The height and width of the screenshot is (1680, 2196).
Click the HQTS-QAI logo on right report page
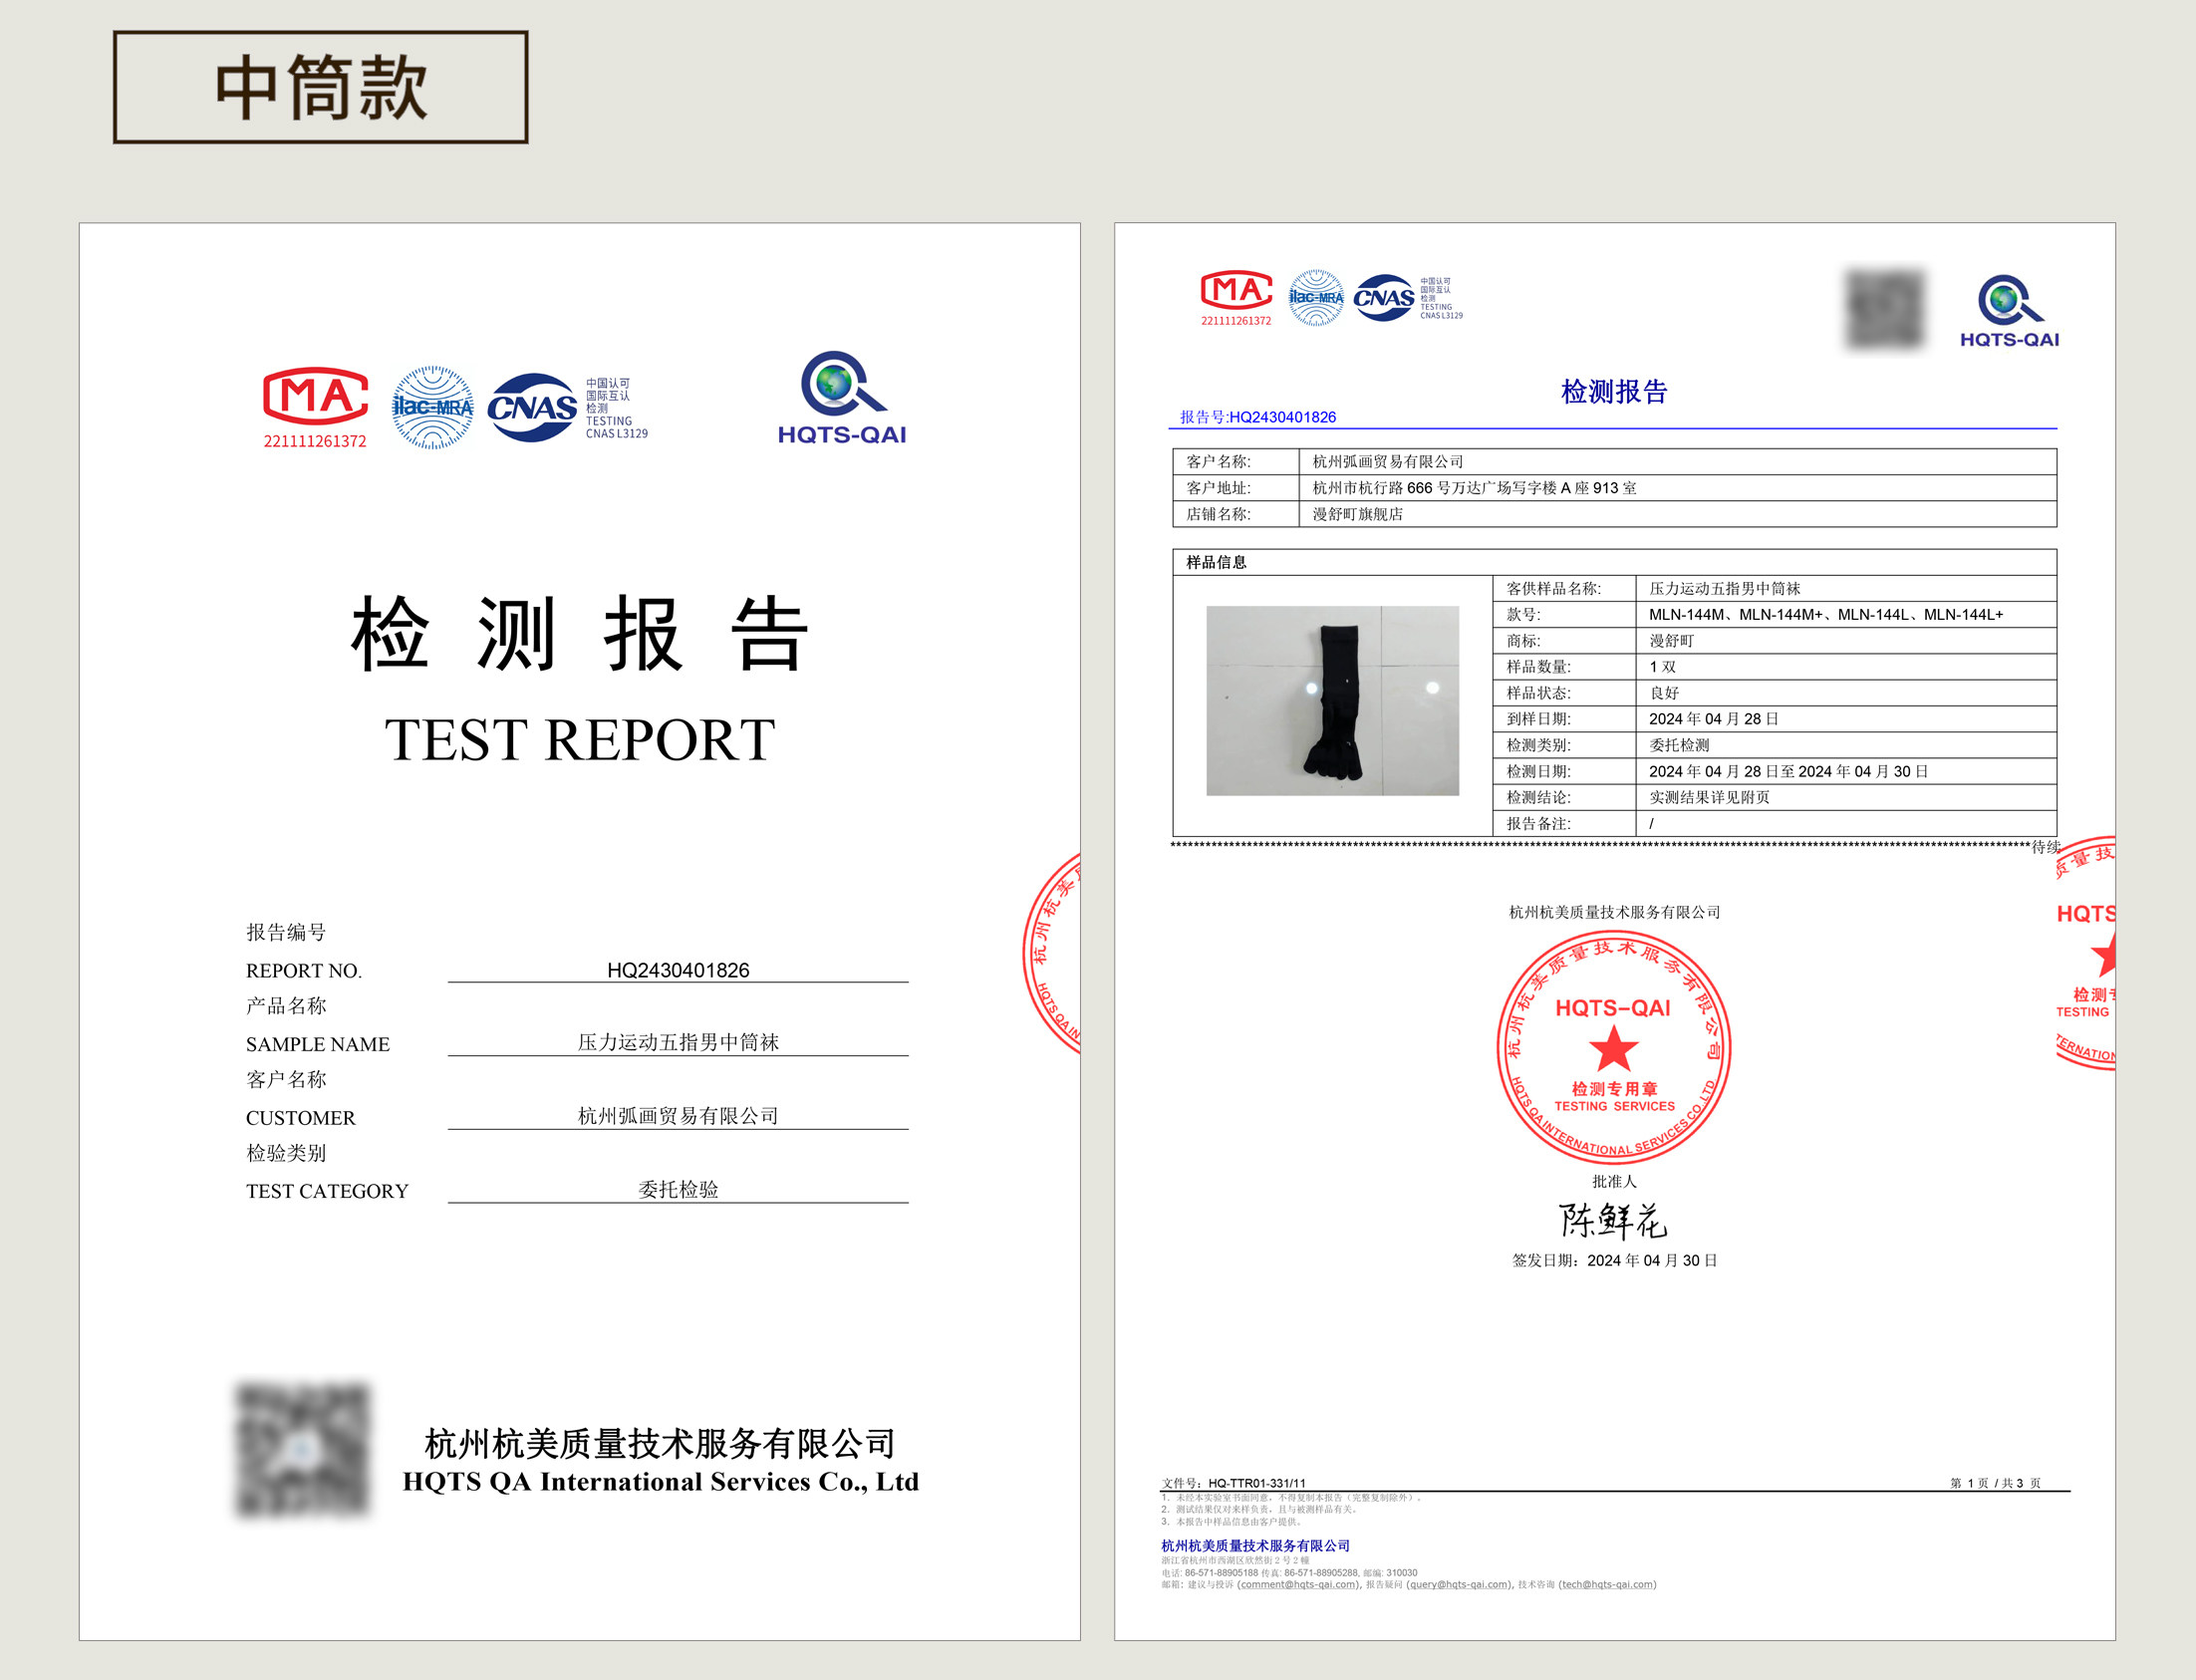click(x=2009, y=311)
